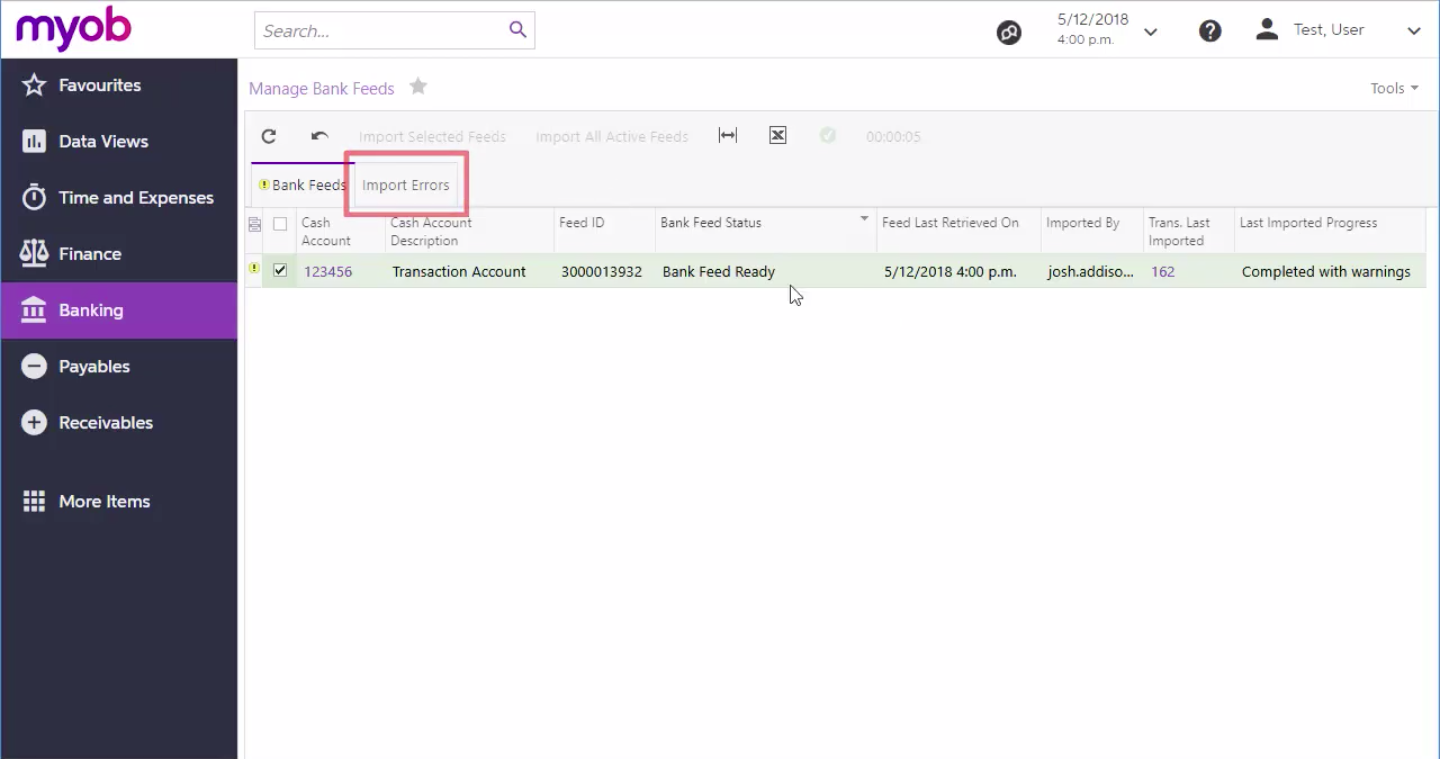Click the Bank Feed Ready status cell
This screenshot has height=759, width=1440.
pyautogui.click(x=766, y=272)
